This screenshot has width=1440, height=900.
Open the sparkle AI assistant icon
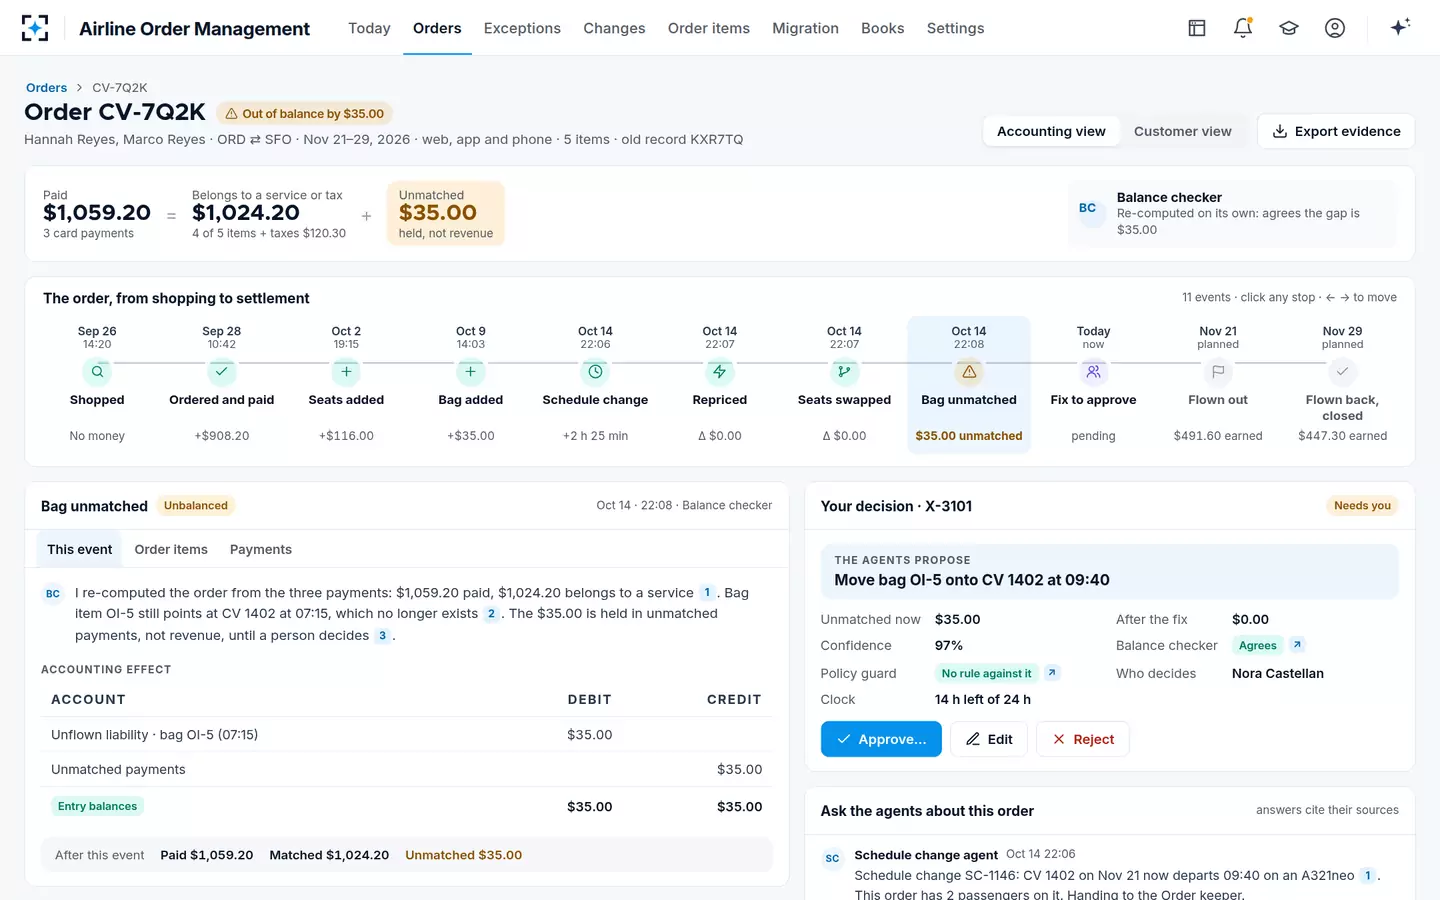pyautogui.click(x=1400, y=27)
